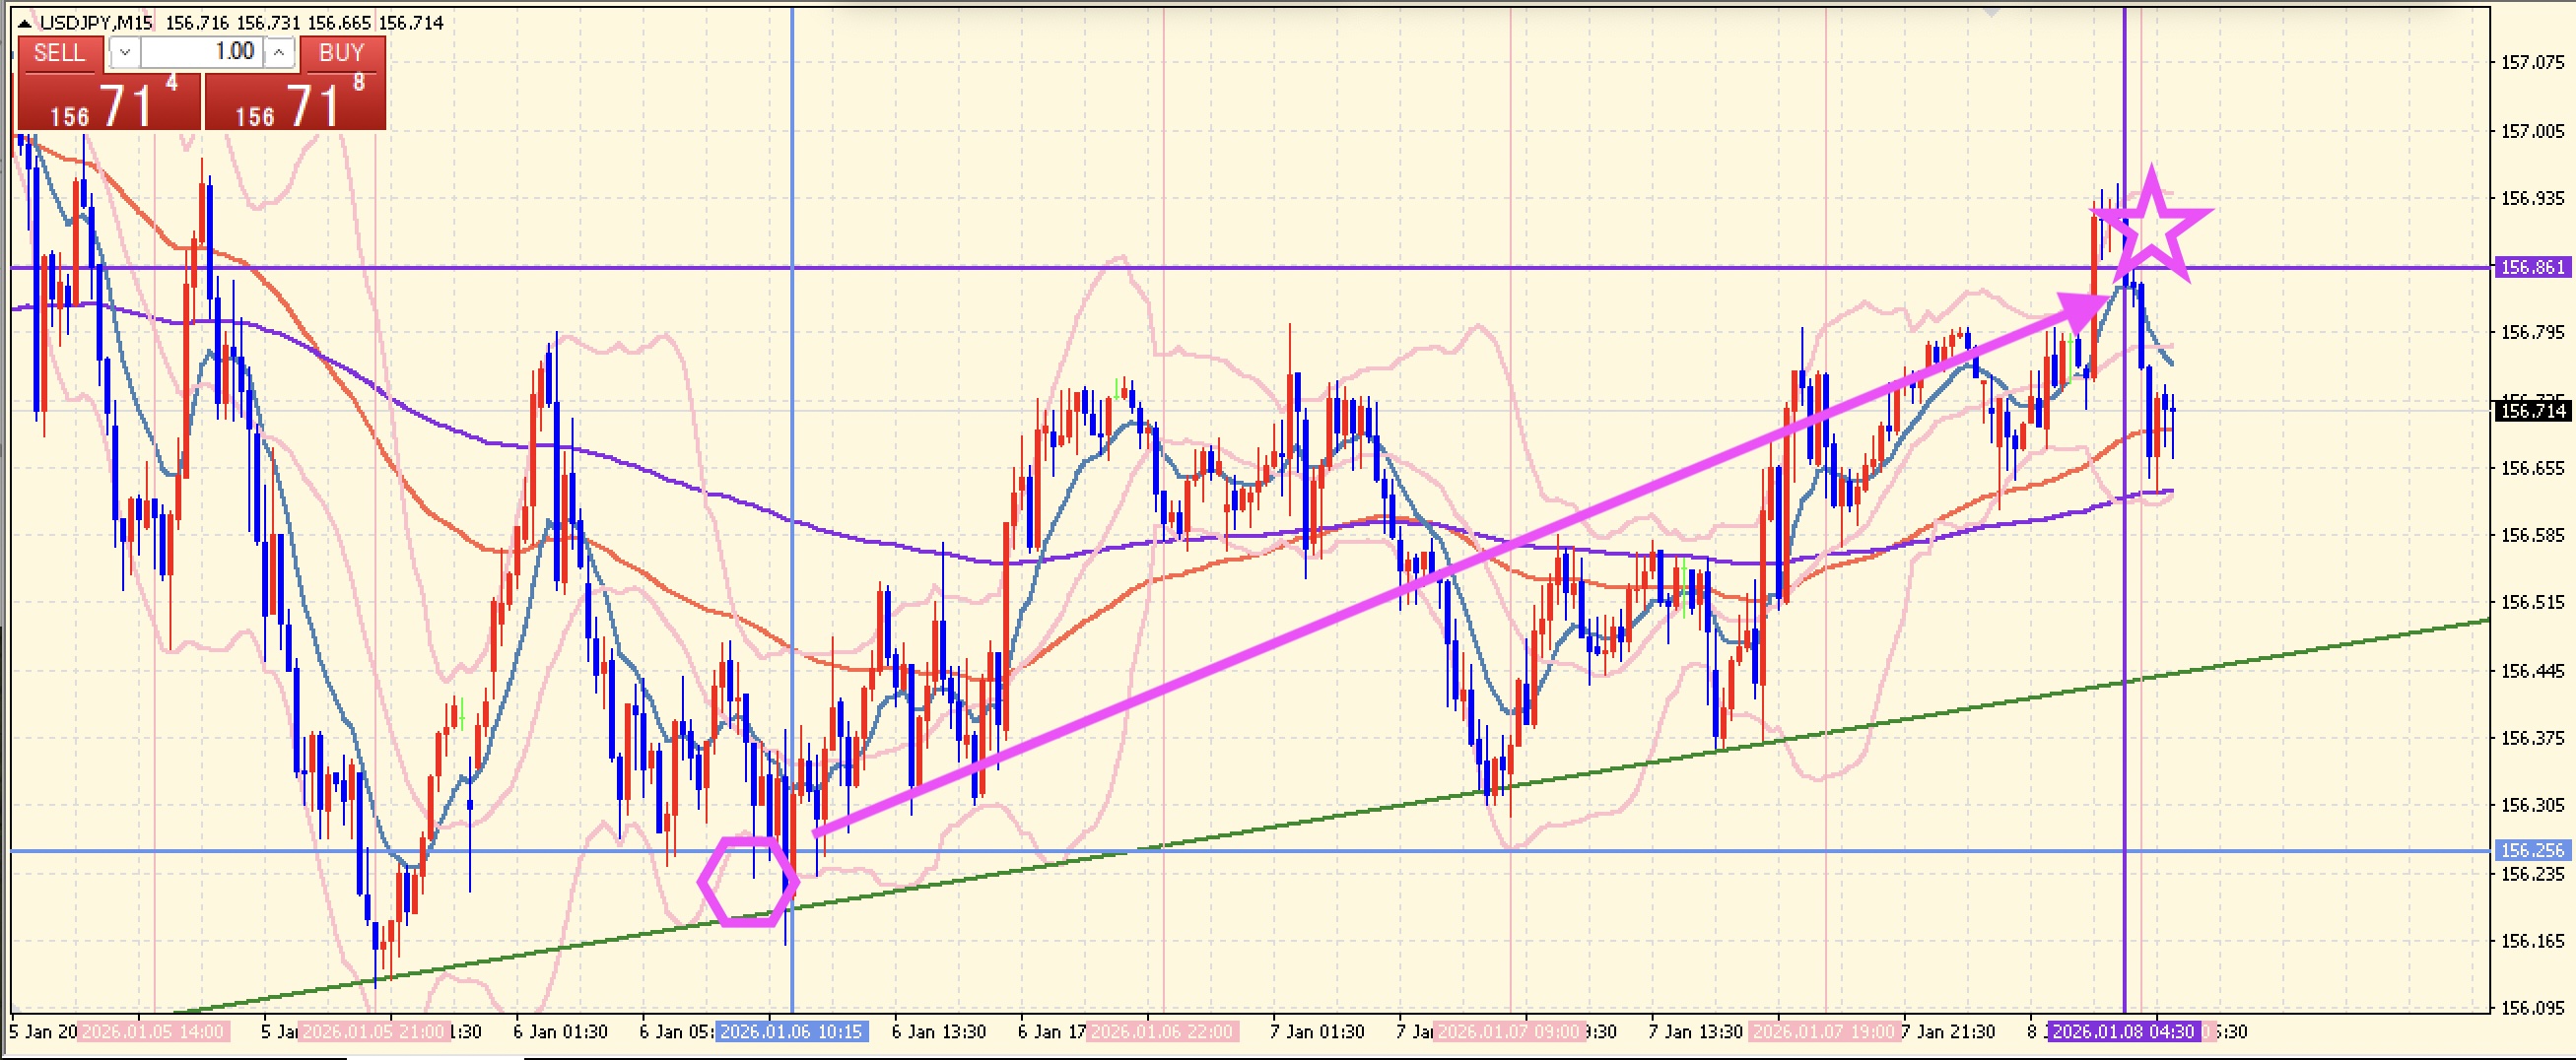The width and height of the screenshot is (2576, 1060).
Task: Click the 2026.01.07 19:00 vertical line date label
Action: click(x=1825, y=1031)
